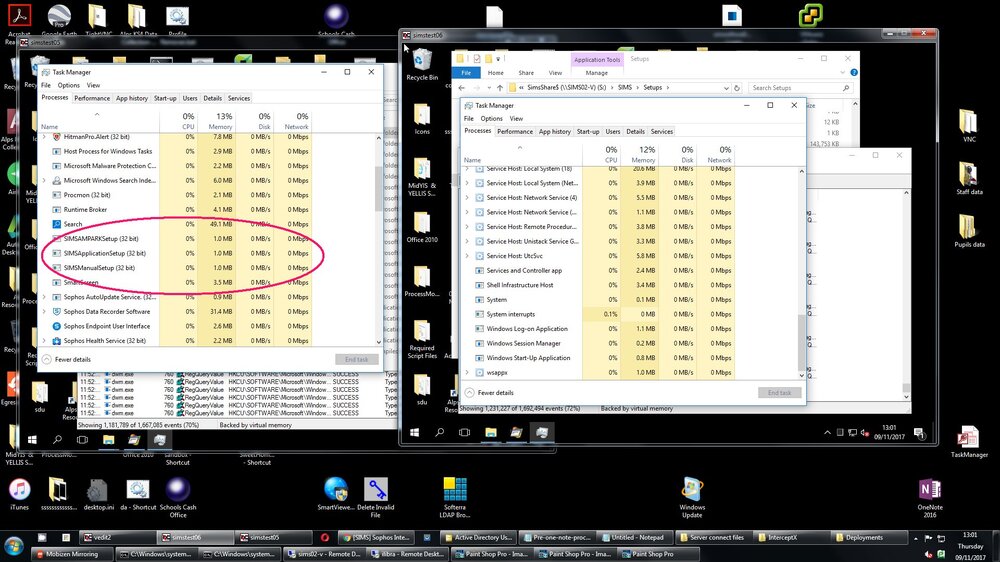
Task: Click Fewer details in right Task Manager
Action: pos(489,392)
